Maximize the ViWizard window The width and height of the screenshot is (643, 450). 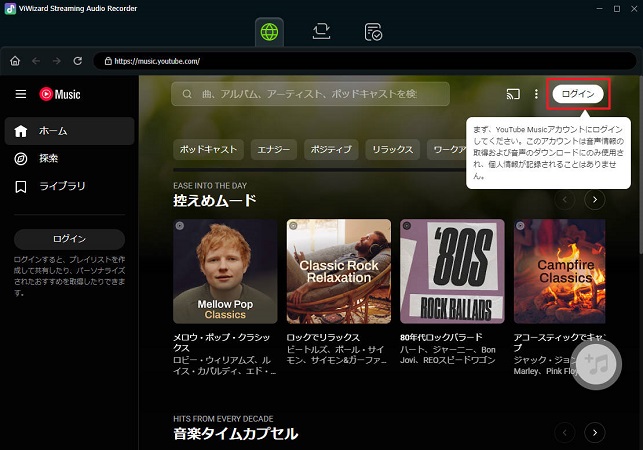pos(617,9)
